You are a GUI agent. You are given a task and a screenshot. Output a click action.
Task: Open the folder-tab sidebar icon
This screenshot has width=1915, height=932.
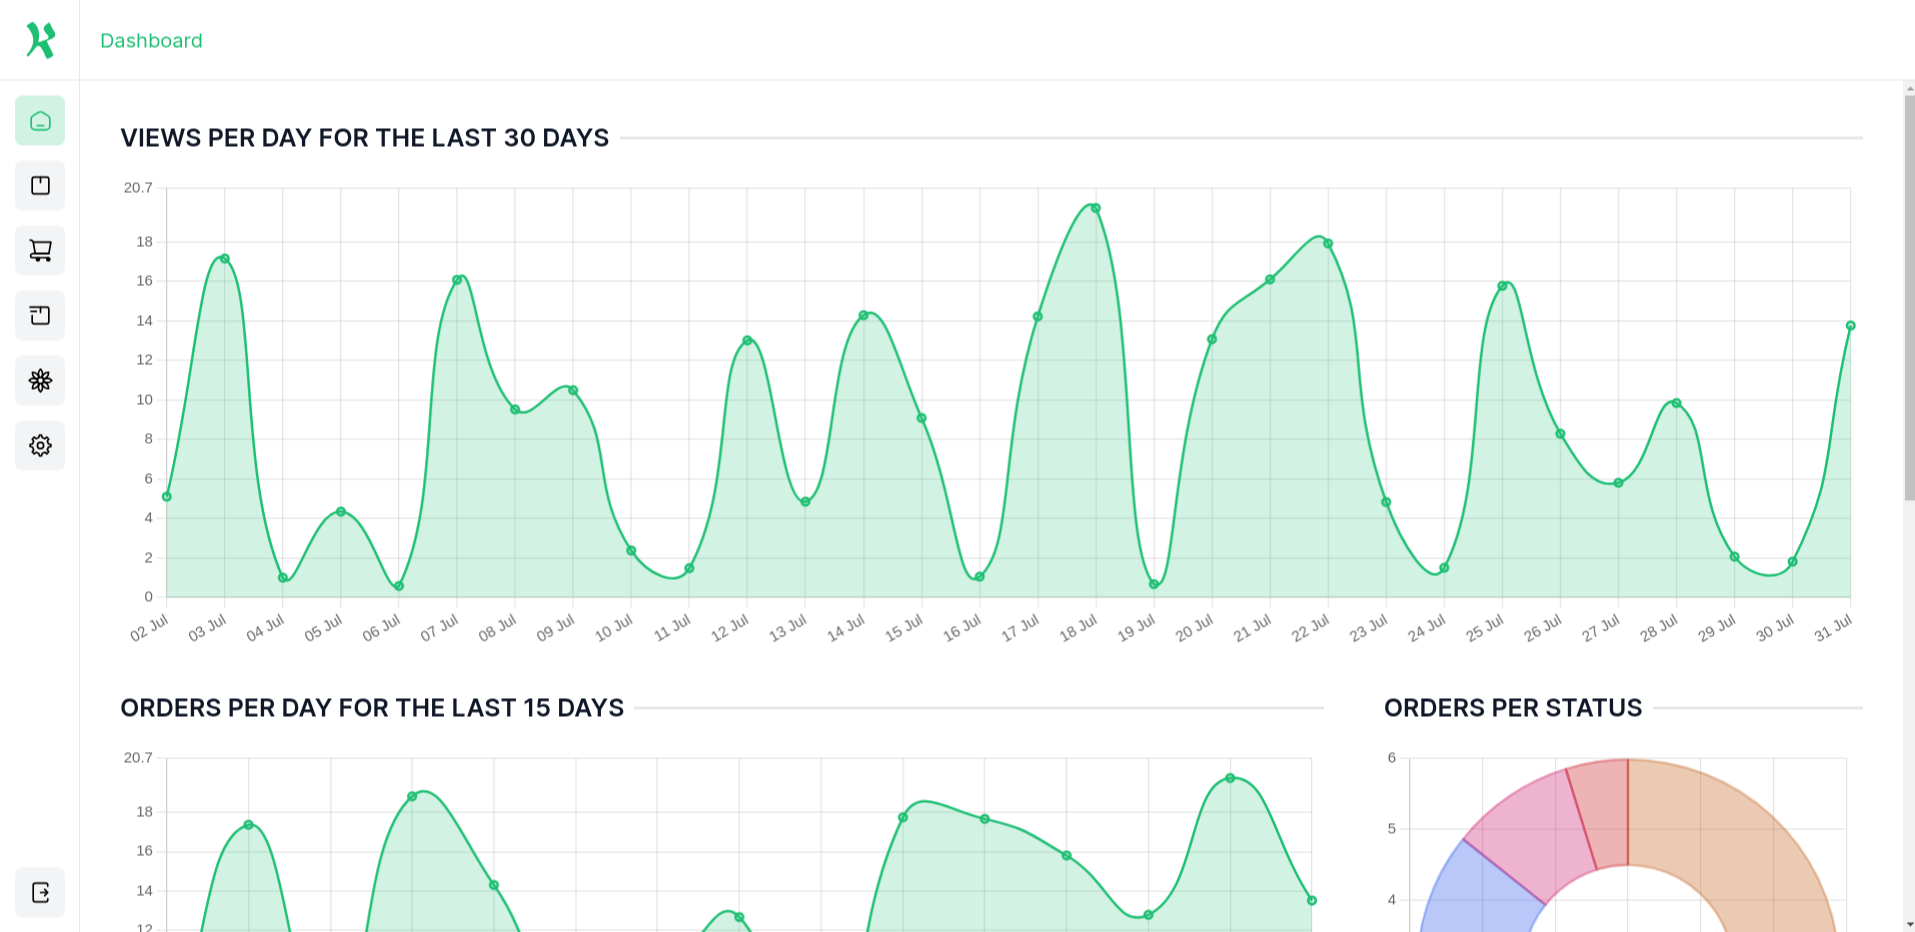(40, 316)
